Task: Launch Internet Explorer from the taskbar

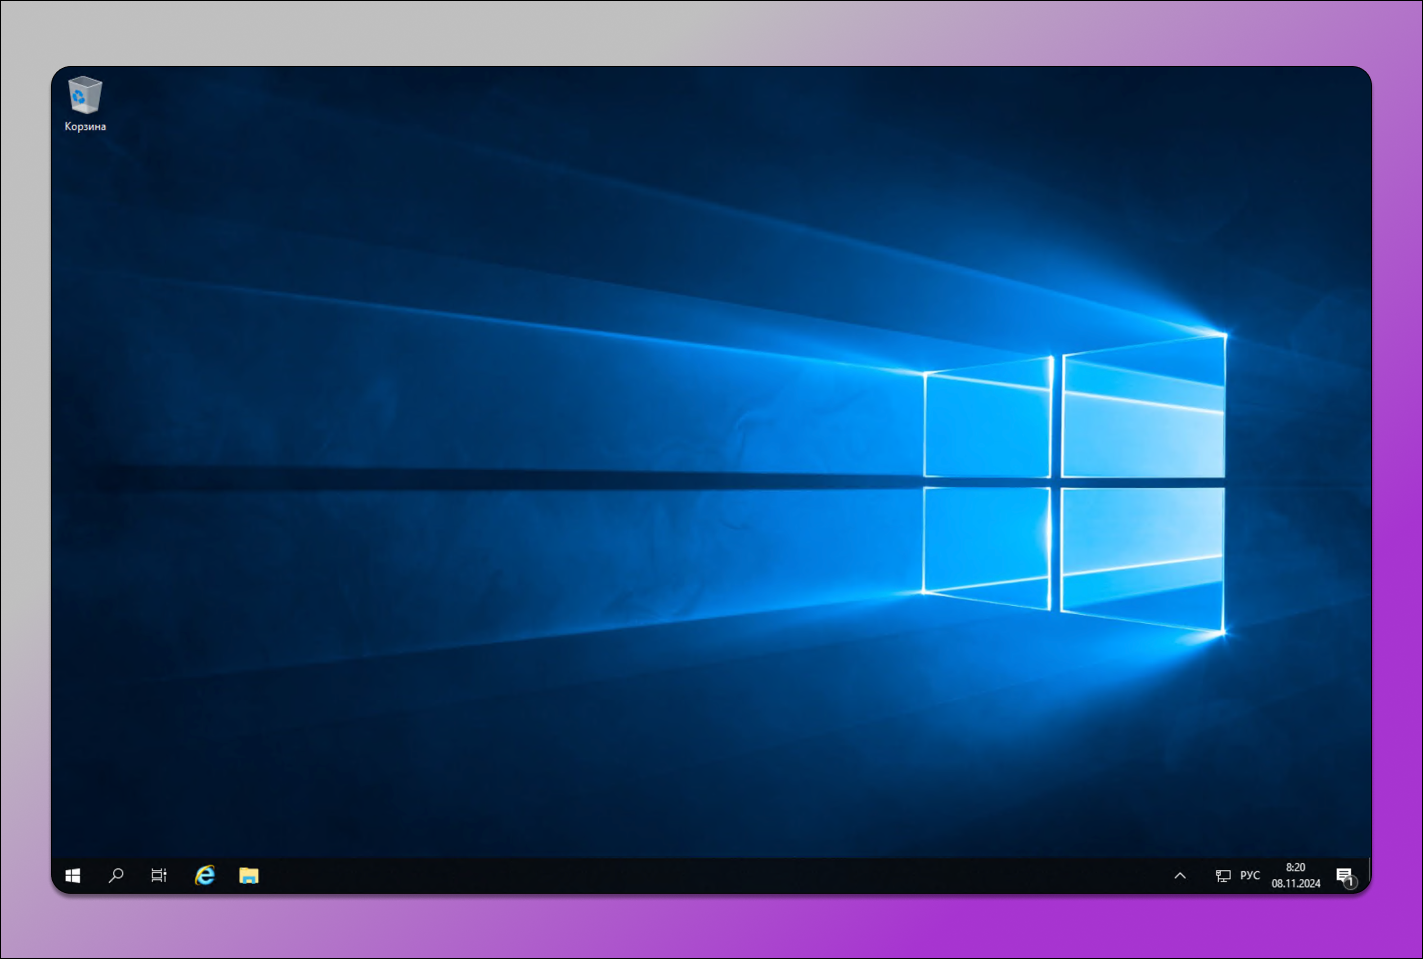Action: [205, 876]
